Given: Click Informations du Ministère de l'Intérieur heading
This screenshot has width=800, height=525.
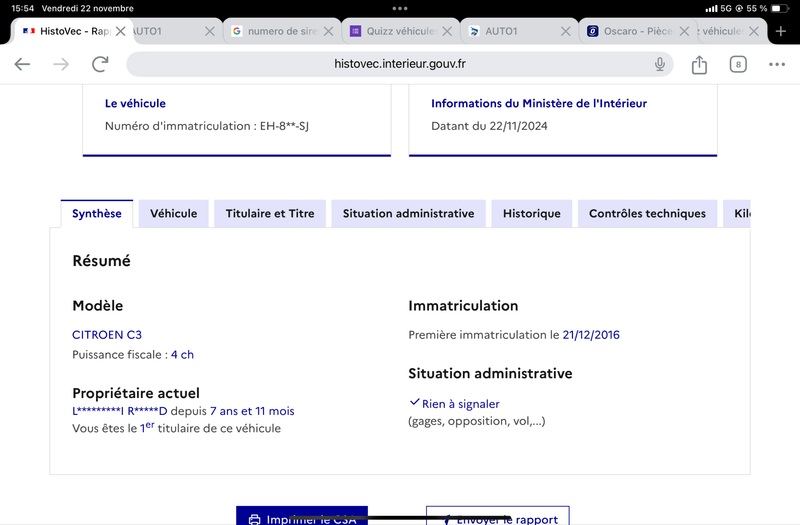Looking at the screenshot, I should pyautogui.click(x=539, y=104).
